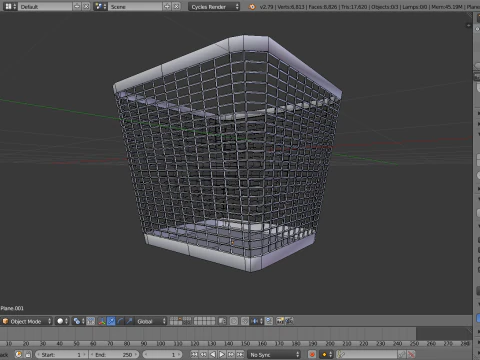
Task: Open the pivot point dropdown
Action: [79, 321]
